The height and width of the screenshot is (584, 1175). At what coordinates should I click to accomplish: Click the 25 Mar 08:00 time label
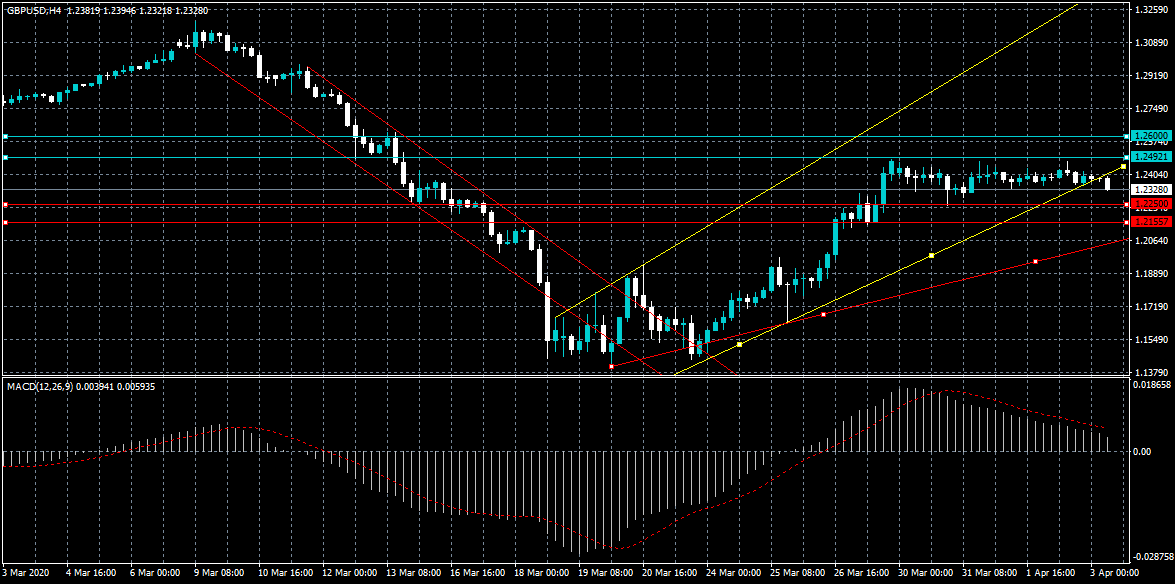pyautogui.click(x=799, y=572)
